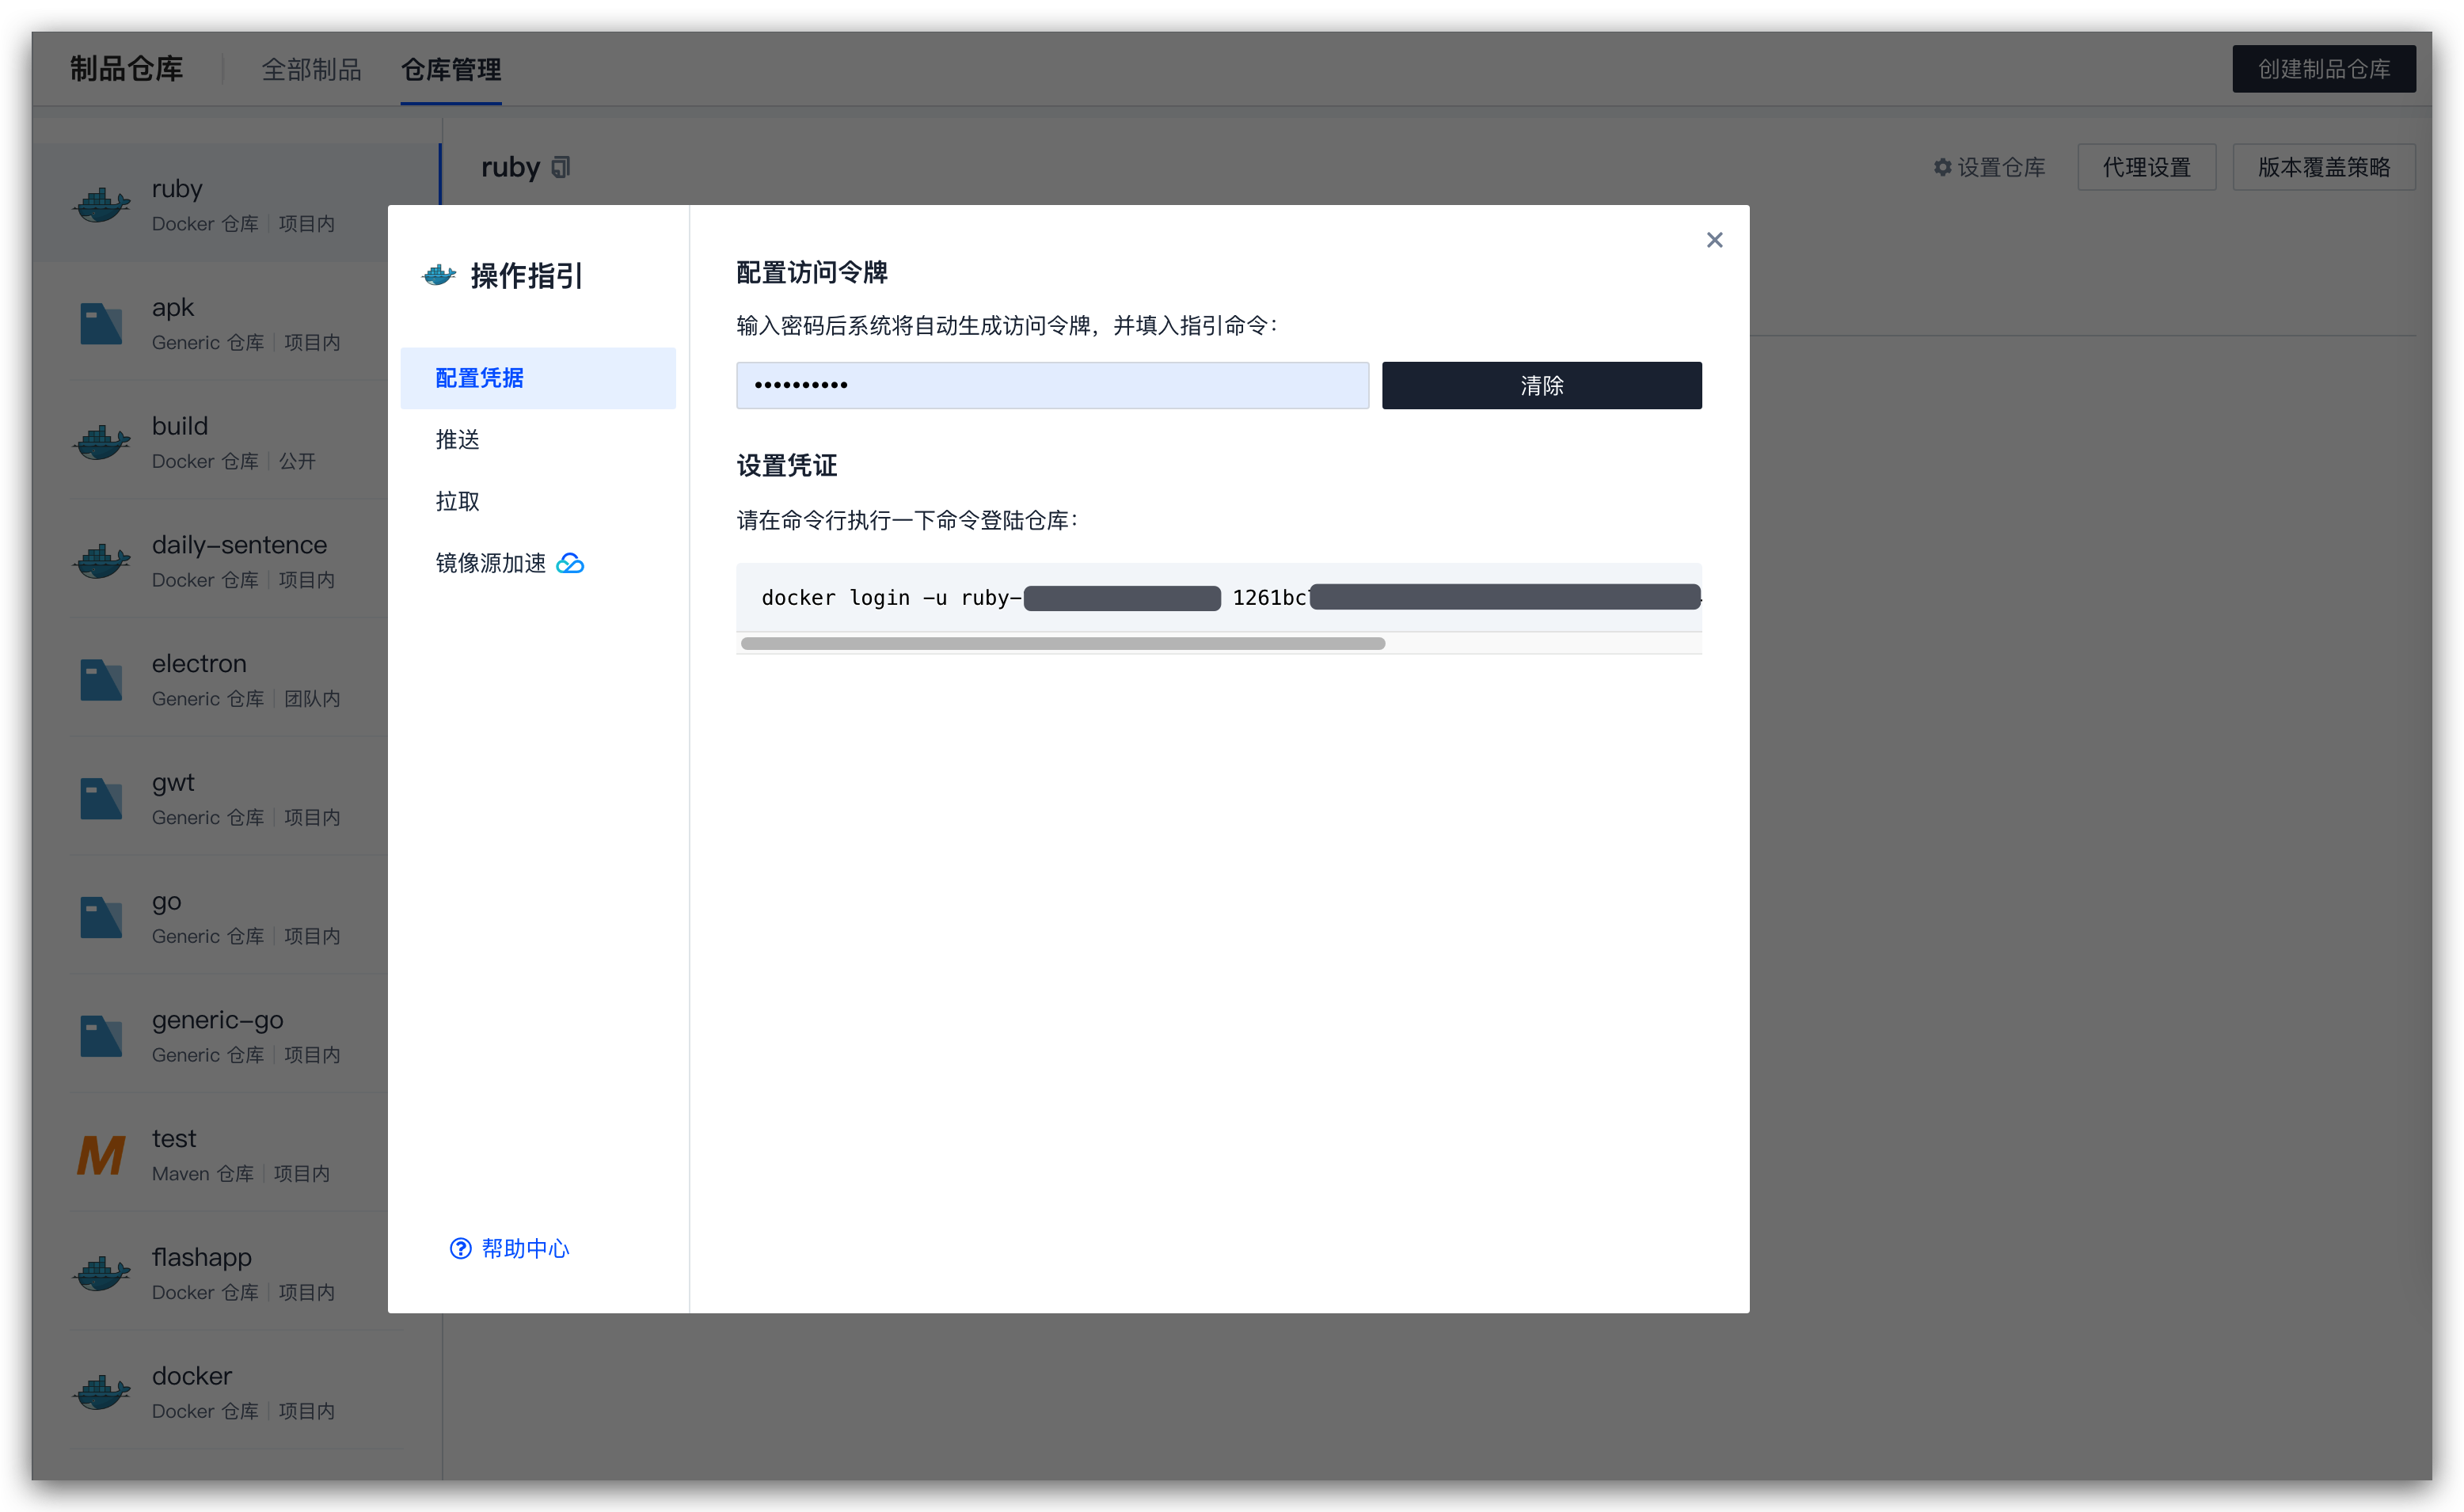2464x1512 pixels.
Task: Select the docker repository name at the bottom
Action: click(x=192, y=1377)
